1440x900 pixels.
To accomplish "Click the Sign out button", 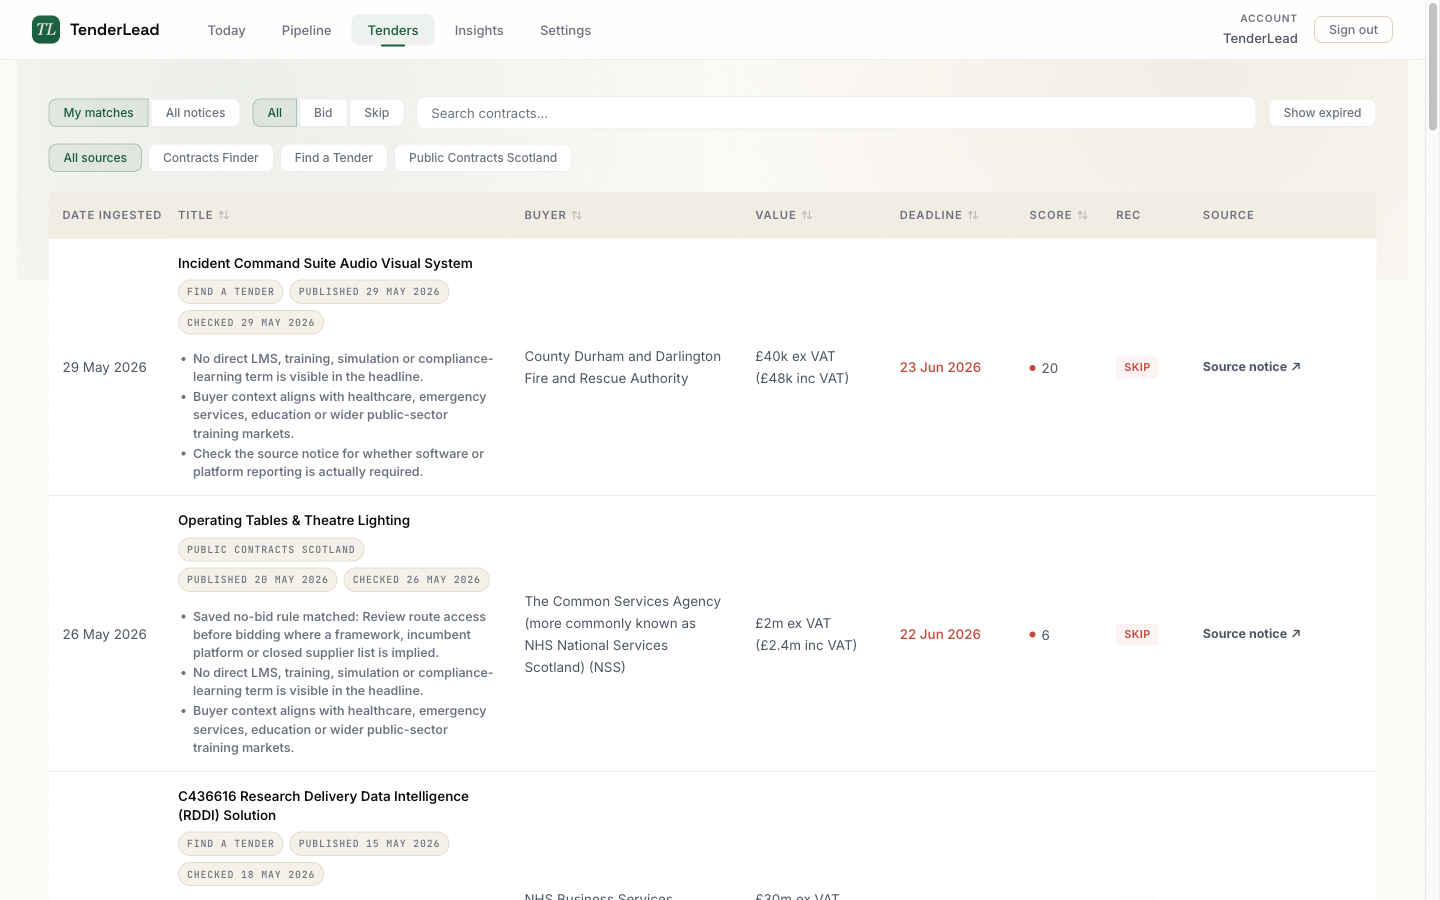I will point(1353,30).
